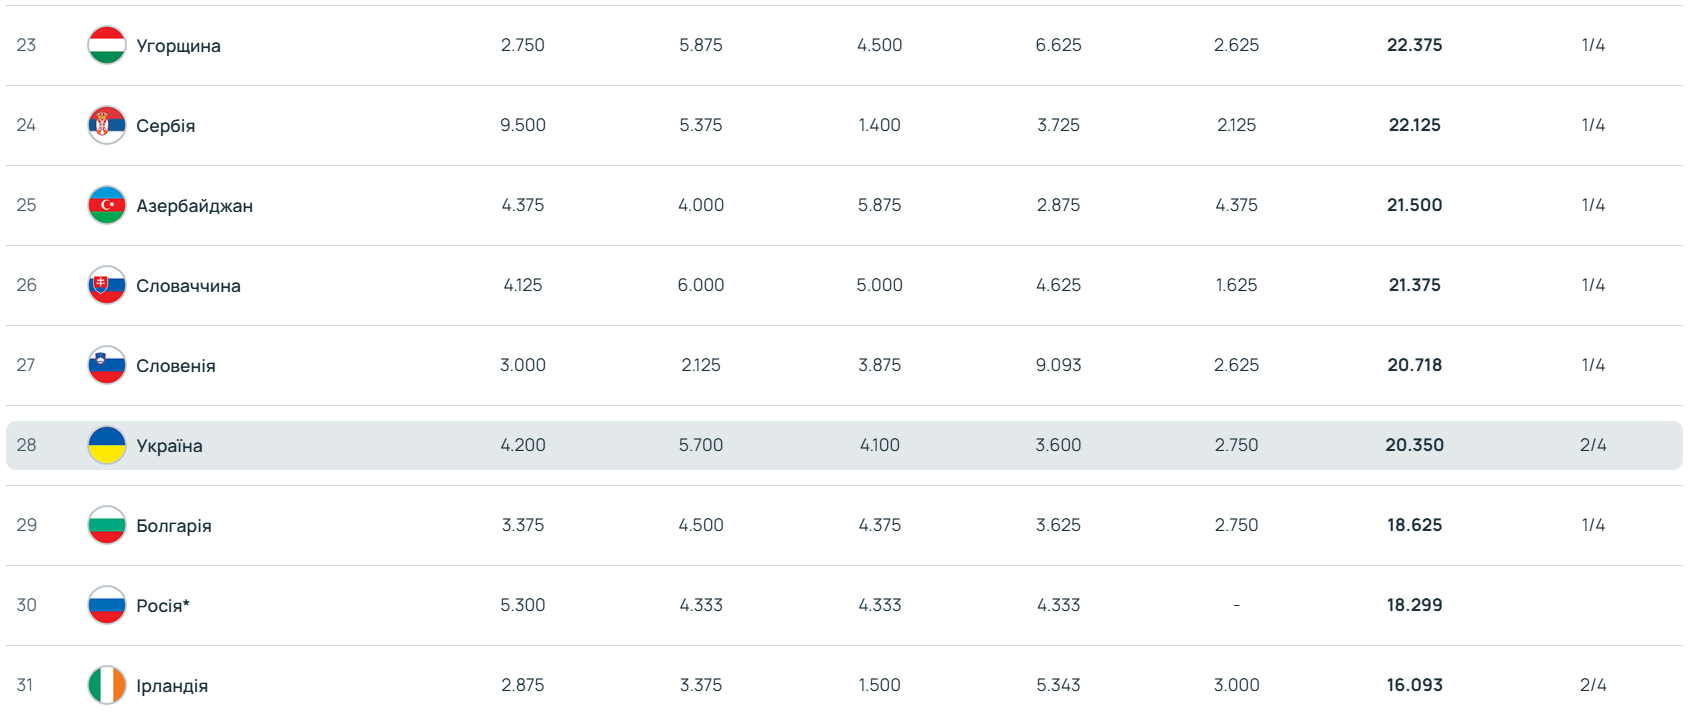The image size is (1690, 715).
Task: Click the Росія* country name
Action: (162, 606)
